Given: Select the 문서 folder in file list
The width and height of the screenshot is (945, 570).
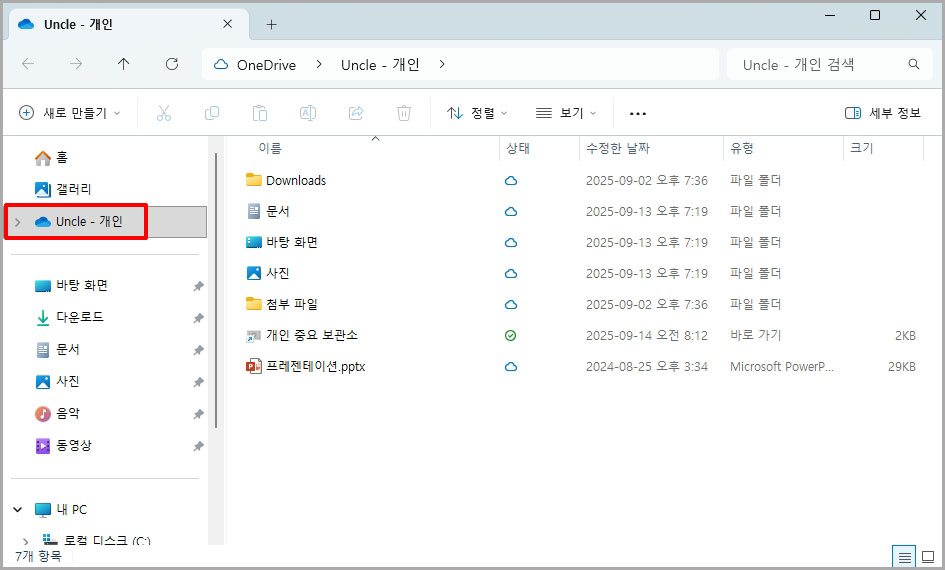Looking at the screenshot, I should tap(268, 211).
